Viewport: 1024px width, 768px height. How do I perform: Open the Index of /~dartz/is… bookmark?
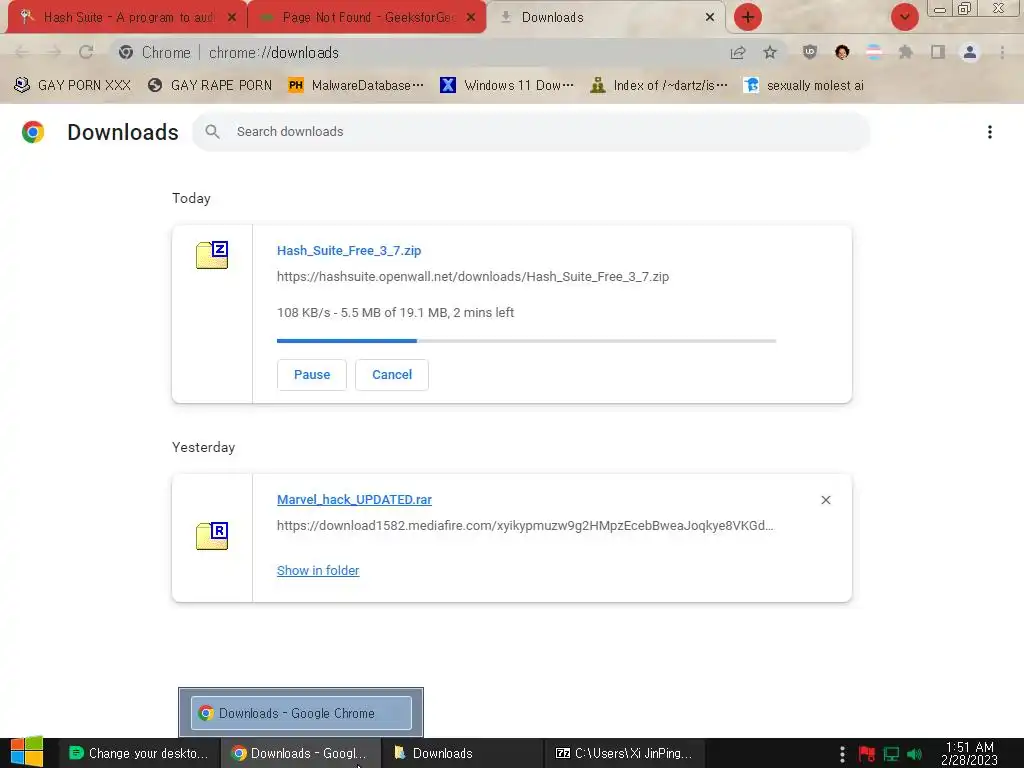[658, 85]
